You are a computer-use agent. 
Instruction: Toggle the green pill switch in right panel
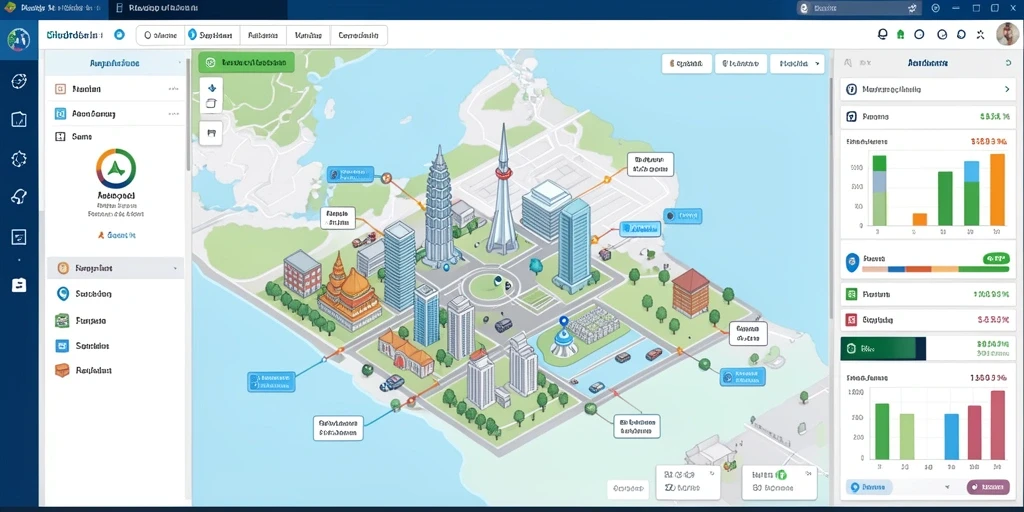coord(996,259)
